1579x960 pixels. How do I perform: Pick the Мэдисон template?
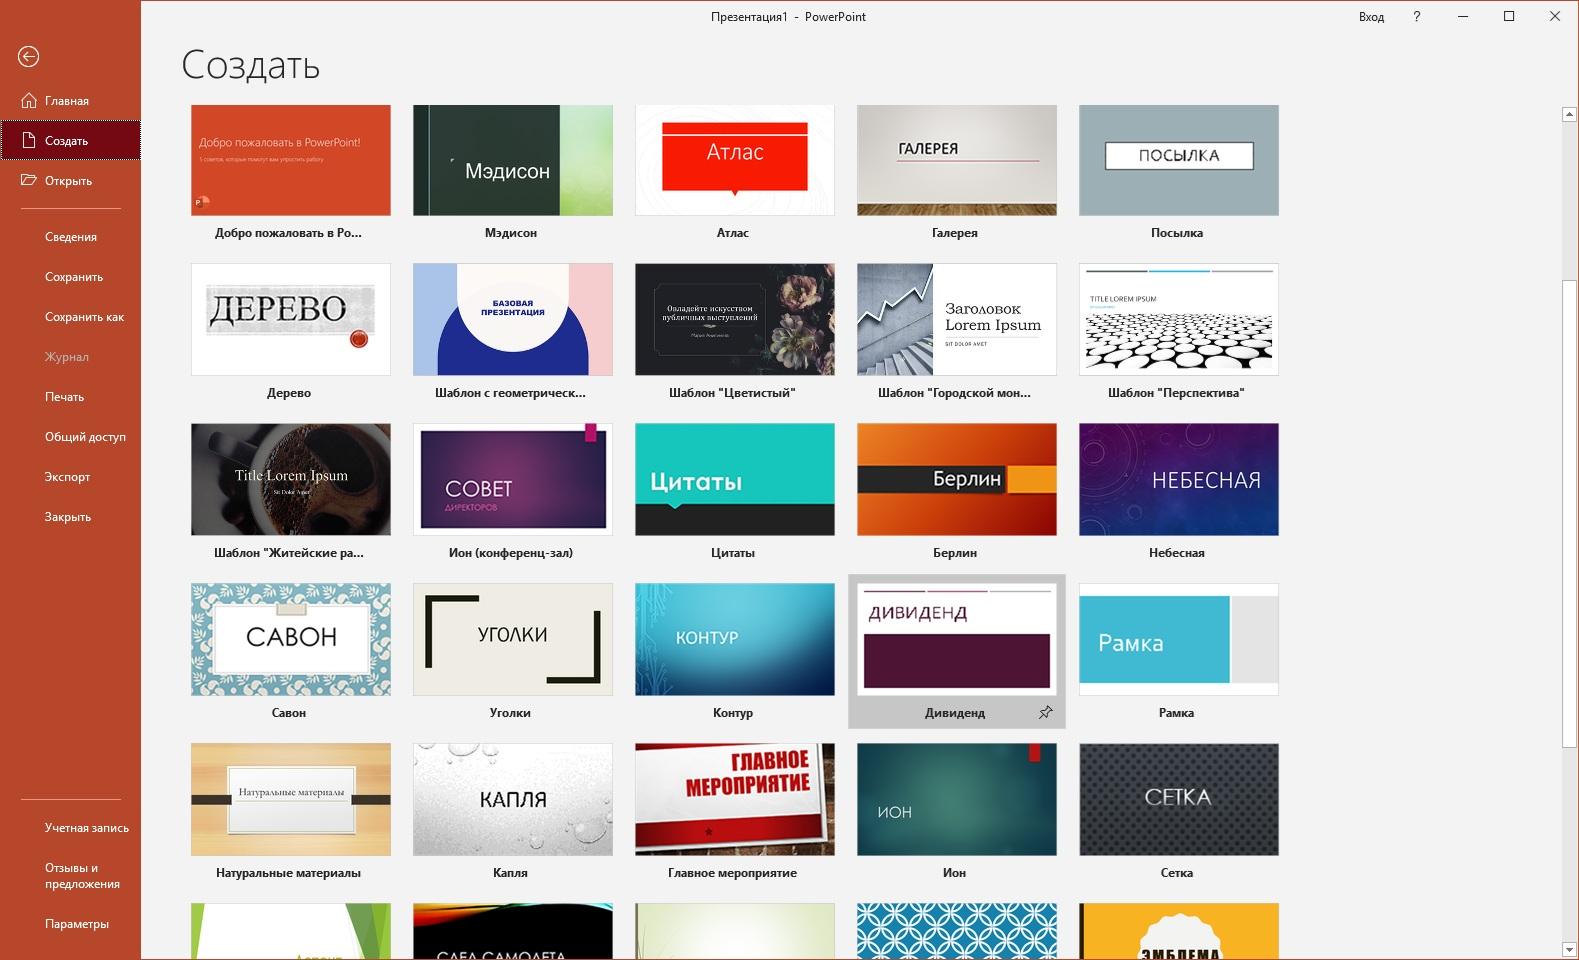tap(512, 160)
